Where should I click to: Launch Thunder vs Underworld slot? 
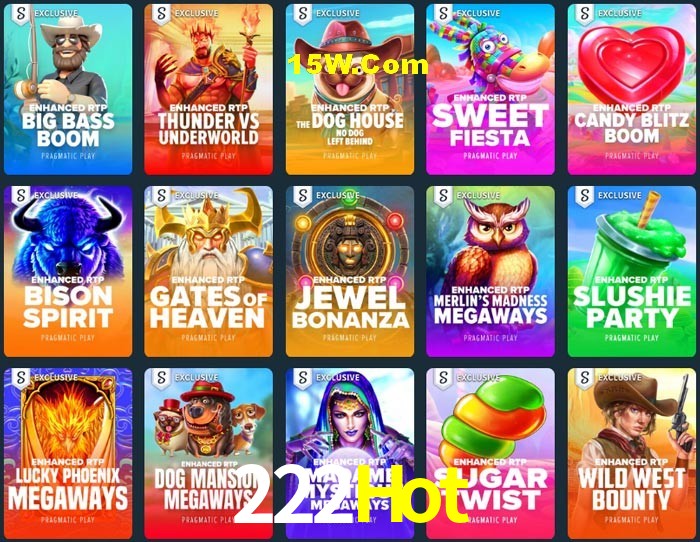coord(208,89)
